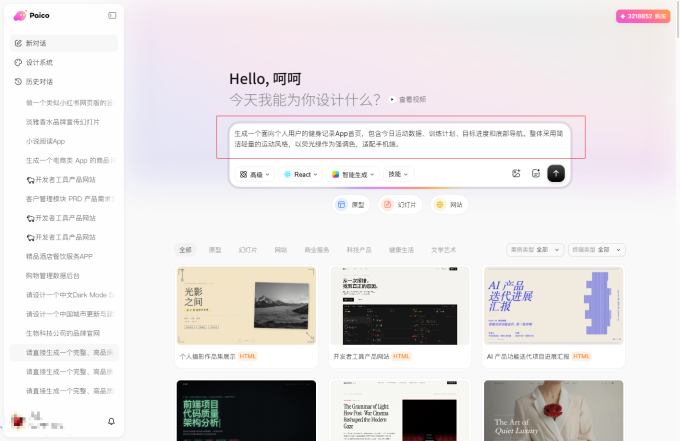This screenshot has height=441, width=680.
Task: Click the Paico logo
Action: pyautogui.click(x=31, y=16)
